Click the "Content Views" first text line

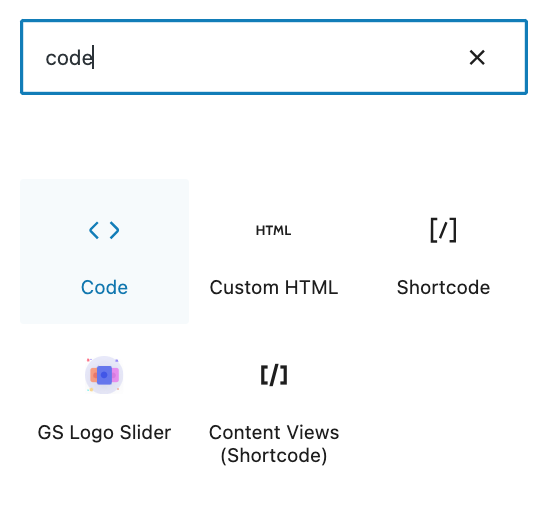[x=274, y=432]
